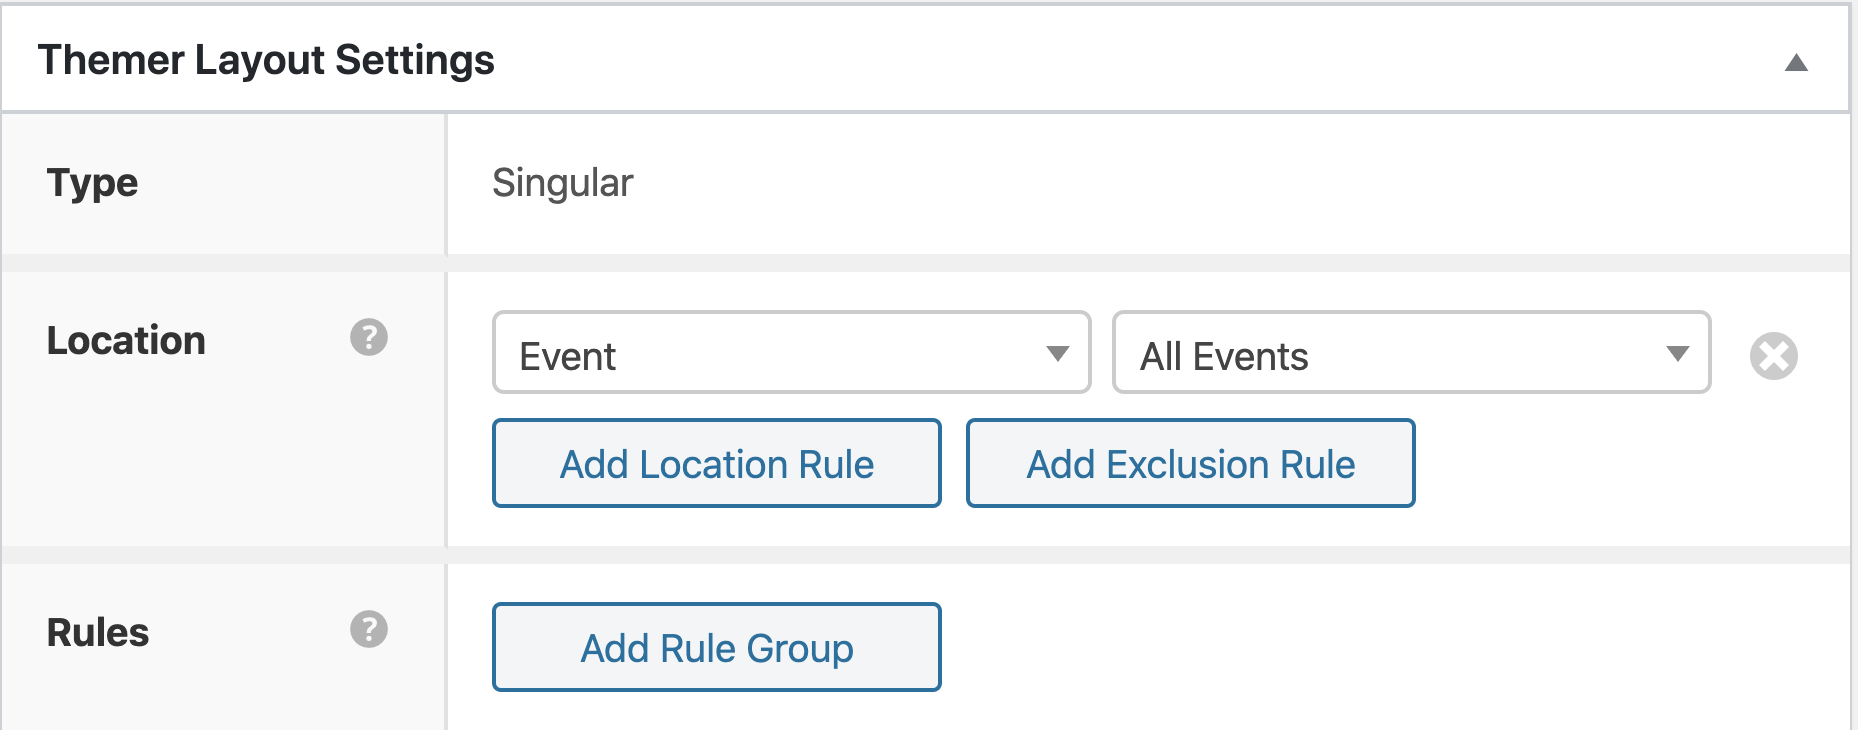Click the gray divider between Location and Rules
This screenshot has width=1858, height=730.
[926, 555]
